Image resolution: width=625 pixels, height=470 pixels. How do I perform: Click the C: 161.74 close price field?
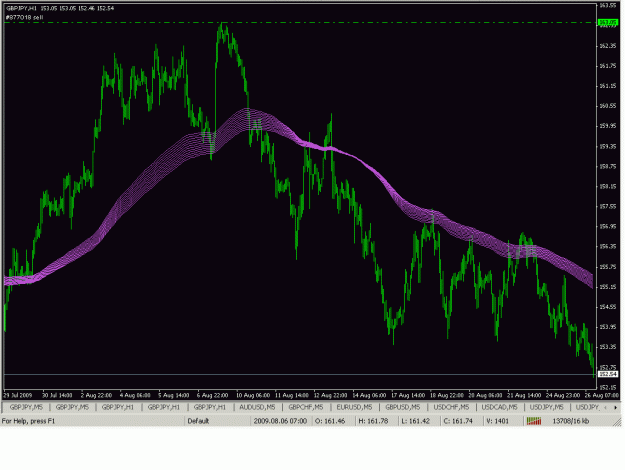point(458,421)
